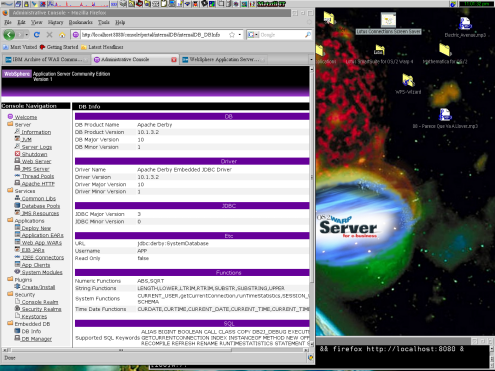Open the WPS-Wizard desktop icon
Screen dimensions: 495x371
[408, 84]
